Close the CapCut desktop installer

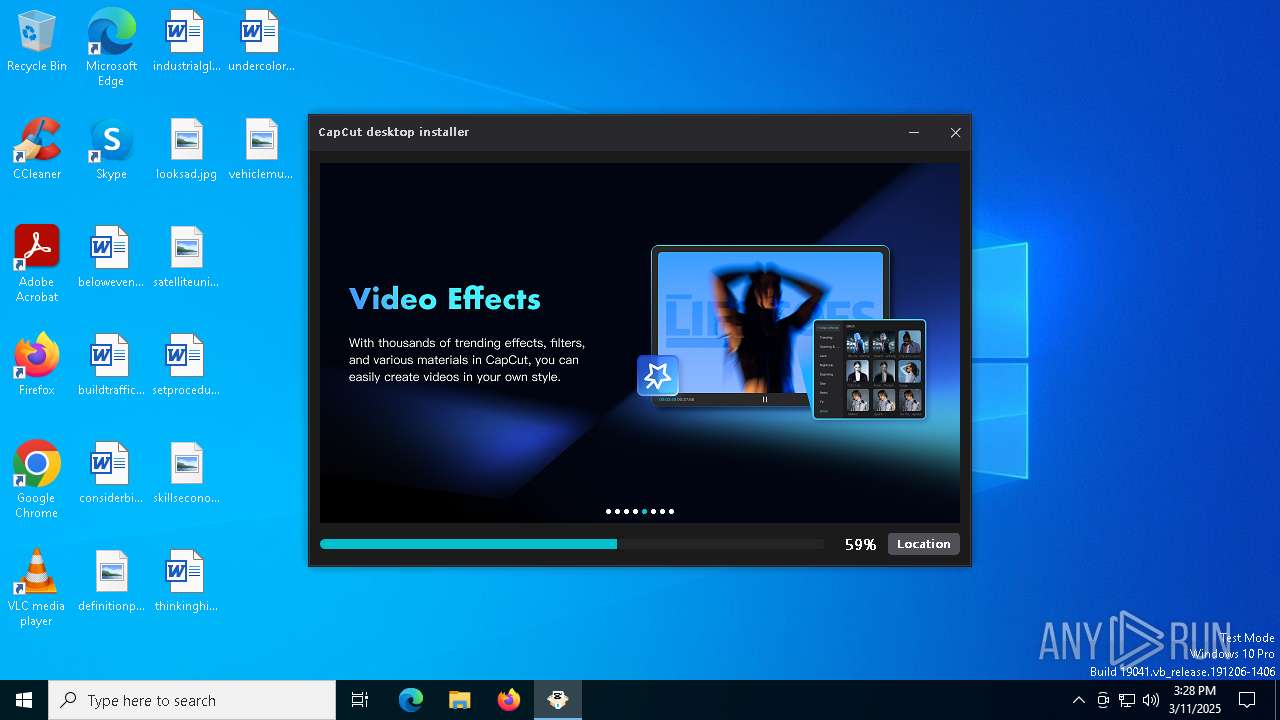click(x=955, y=132)
